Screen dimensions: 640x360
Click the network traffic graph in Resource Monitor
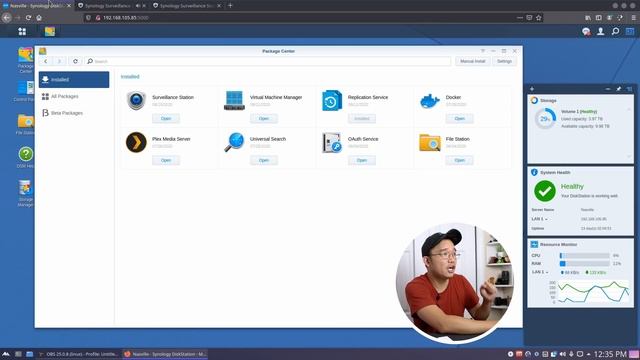click(594, 292)
